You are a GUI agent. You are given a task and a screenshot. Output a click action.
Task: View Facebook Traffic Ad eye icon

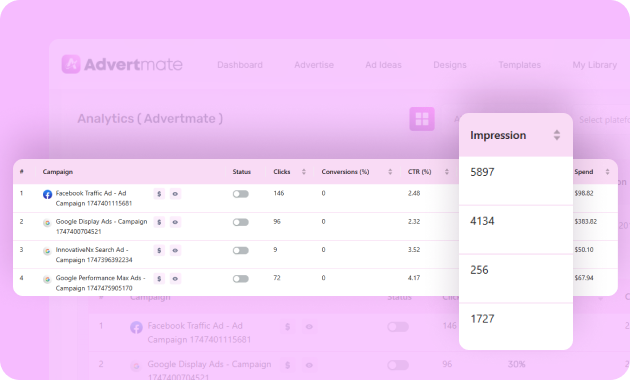pos(175,194)
